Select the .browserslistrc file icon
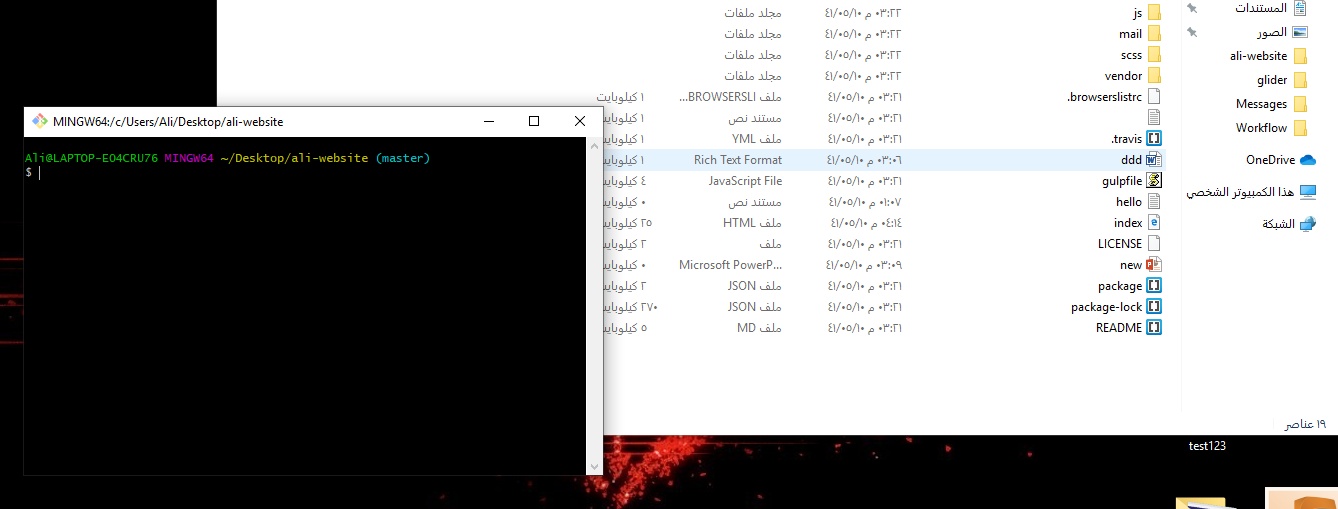1338x509 pixels. point(1154,97)
